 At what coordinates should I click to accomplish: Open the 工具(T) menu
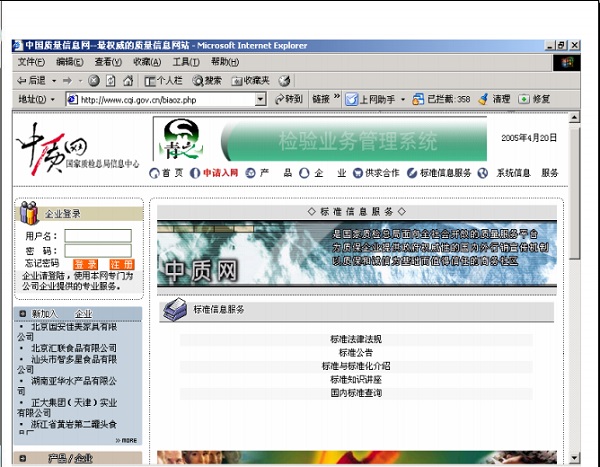(x=186, y=62)
